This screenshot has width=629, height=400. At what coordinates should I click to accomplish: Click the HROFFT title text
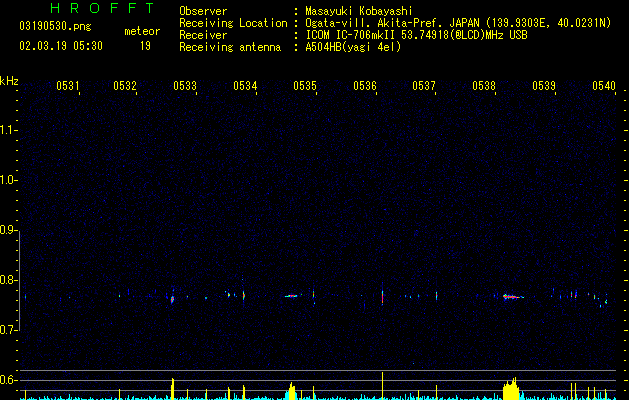point(103,8)
